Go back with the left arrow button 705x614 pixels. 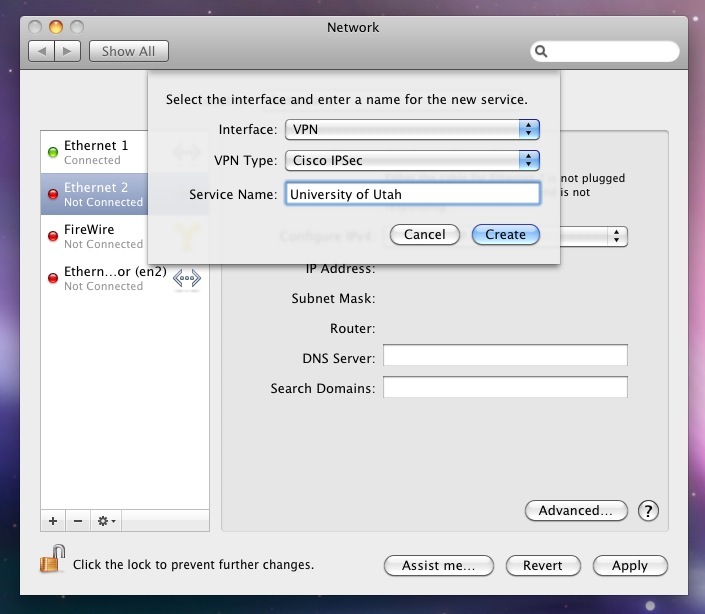pyautogui.click(x=41, y=51)
